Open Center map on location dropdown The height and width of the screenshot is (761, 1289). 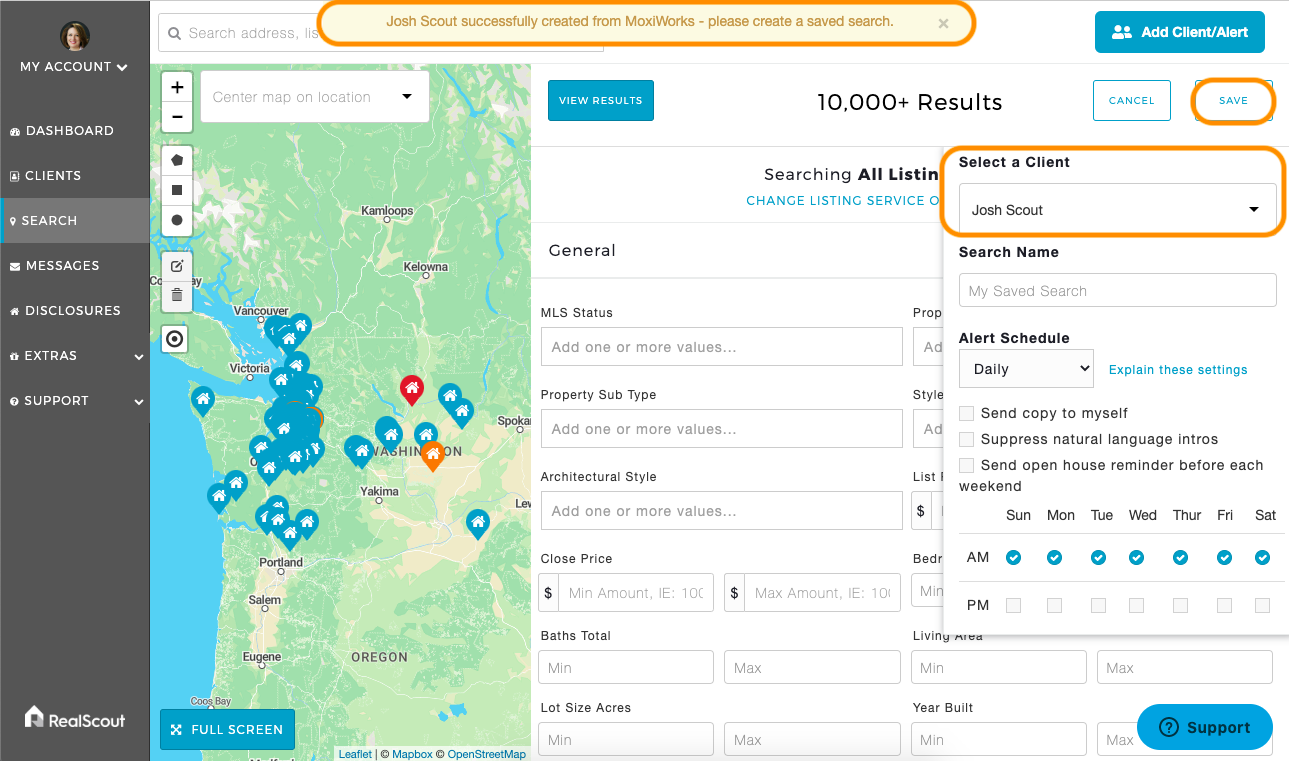315,97
